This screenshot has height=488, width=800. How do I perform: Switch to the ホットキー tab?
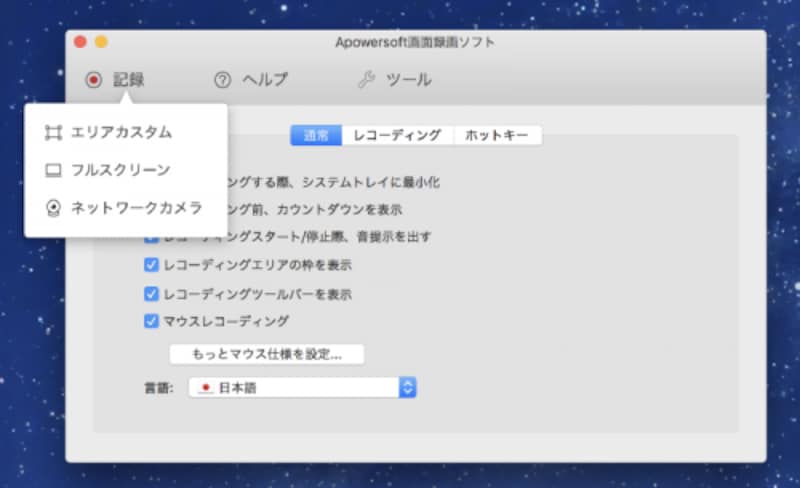click(x=497, y=135)
